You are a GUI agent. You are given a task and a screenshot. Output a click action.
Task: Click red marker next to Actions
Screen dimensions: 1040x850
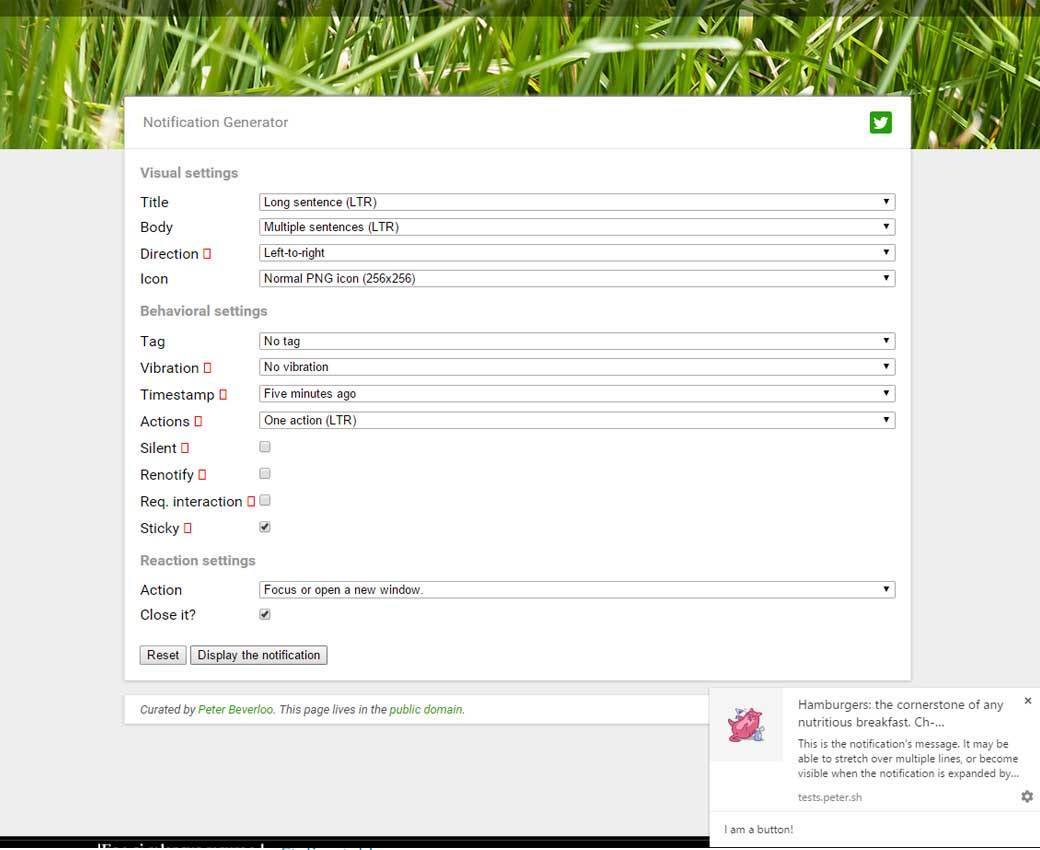pos(198,422)
